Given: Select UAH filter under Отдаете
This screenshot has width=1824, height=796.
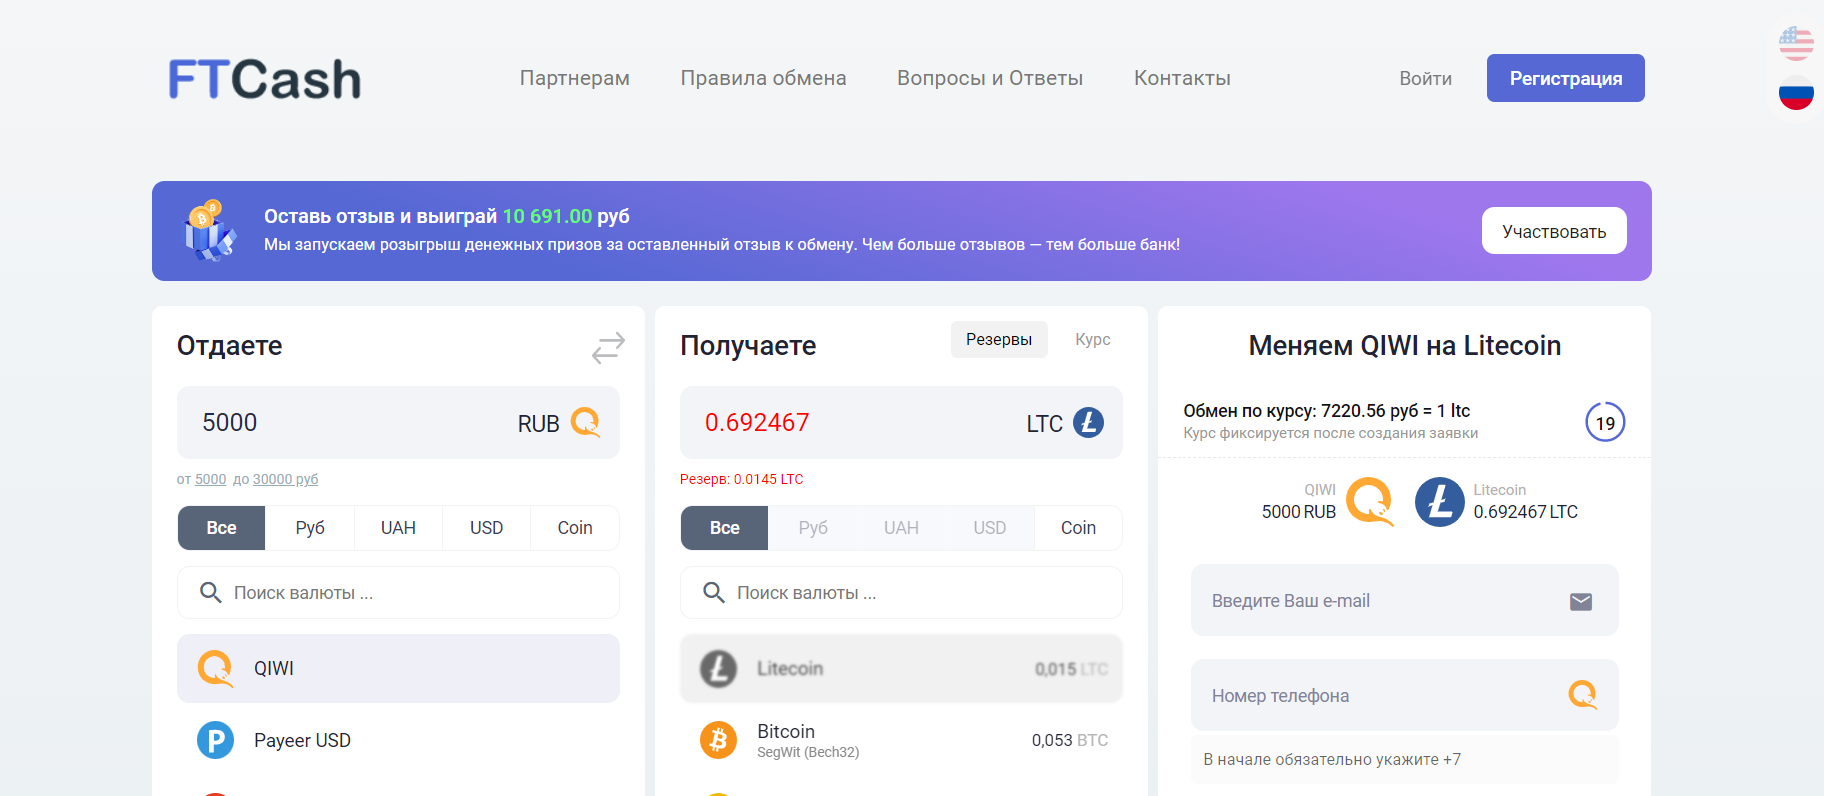Looking at the screenshot, I should [x=398, y=528].
